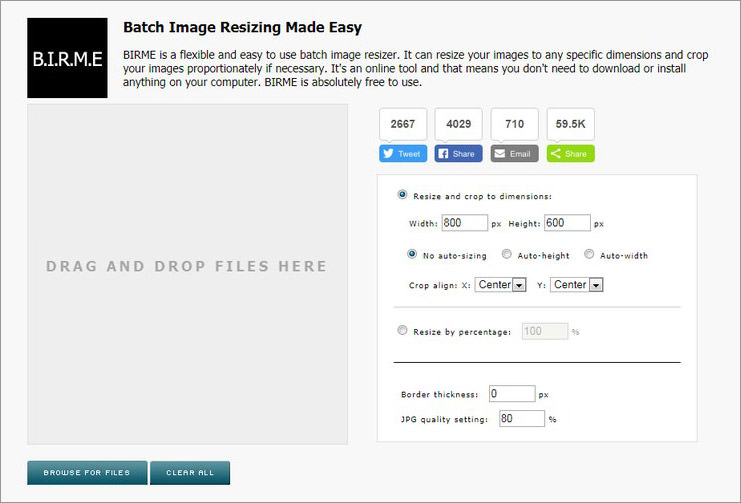
Task: Select Resize and crop to dimensions option
Action: coord(402,195)
